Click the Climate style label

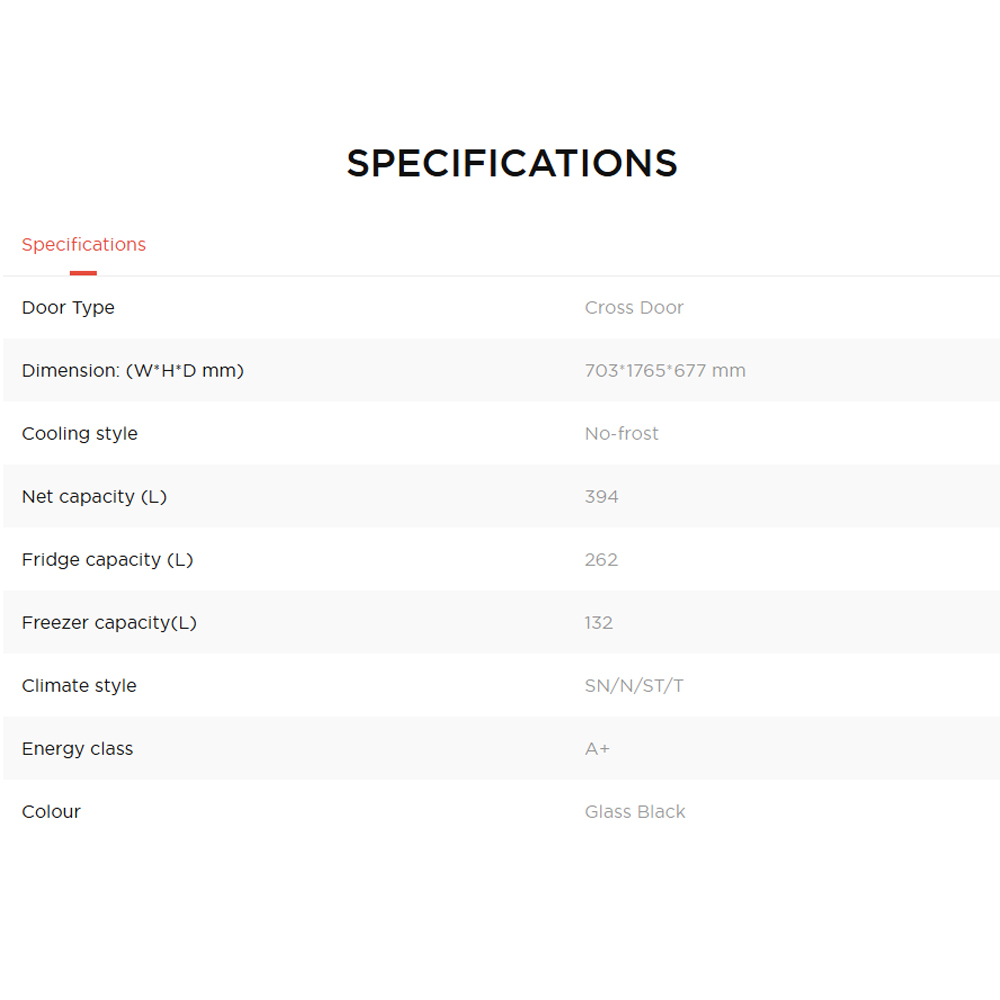click(x=79, y=686)
